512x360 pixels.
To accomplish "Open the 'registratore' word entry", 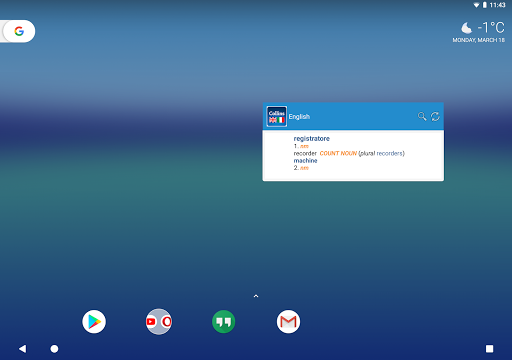I will click(311, 139).
